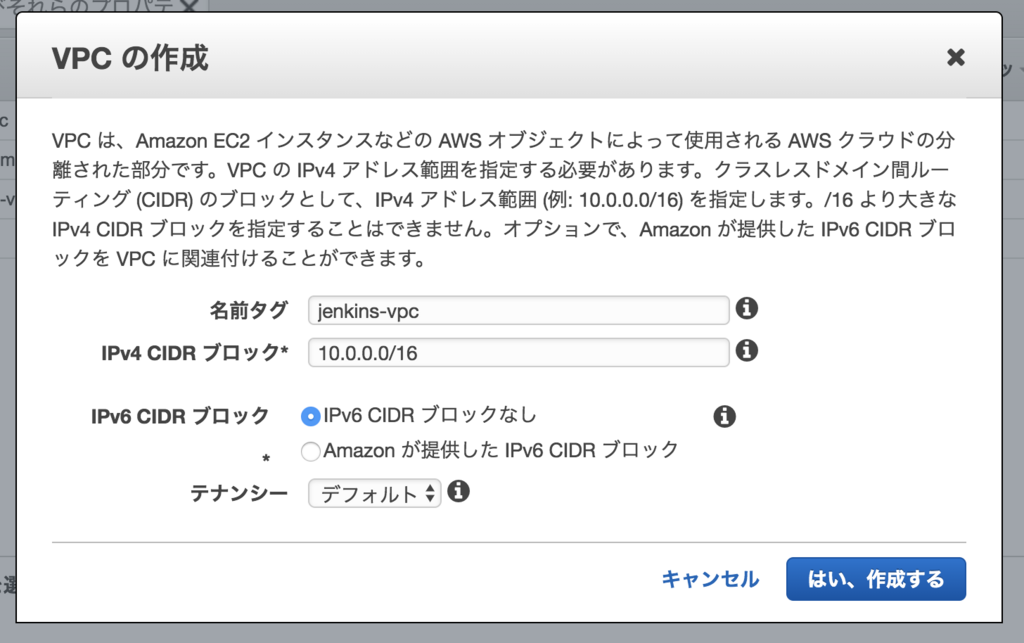
Task: Click the 'IPv6 CIDR ブロック' section label
Action: click(x=180, y=416)
